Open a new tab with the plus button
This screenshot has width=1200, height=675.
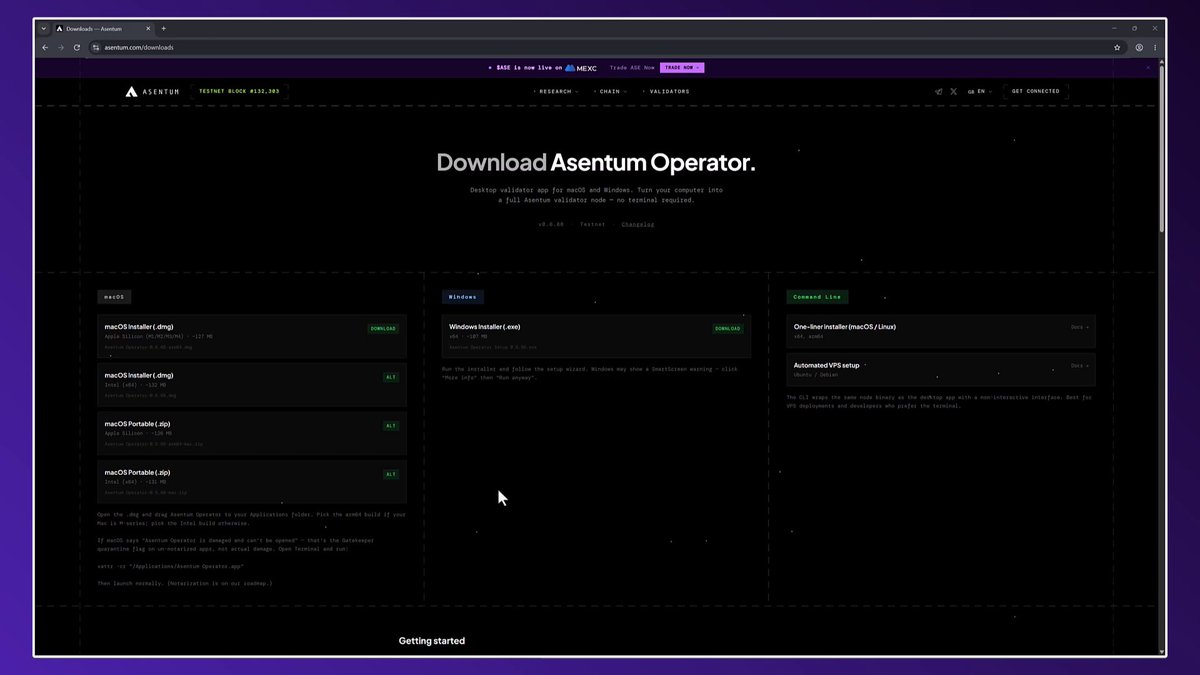164,28
